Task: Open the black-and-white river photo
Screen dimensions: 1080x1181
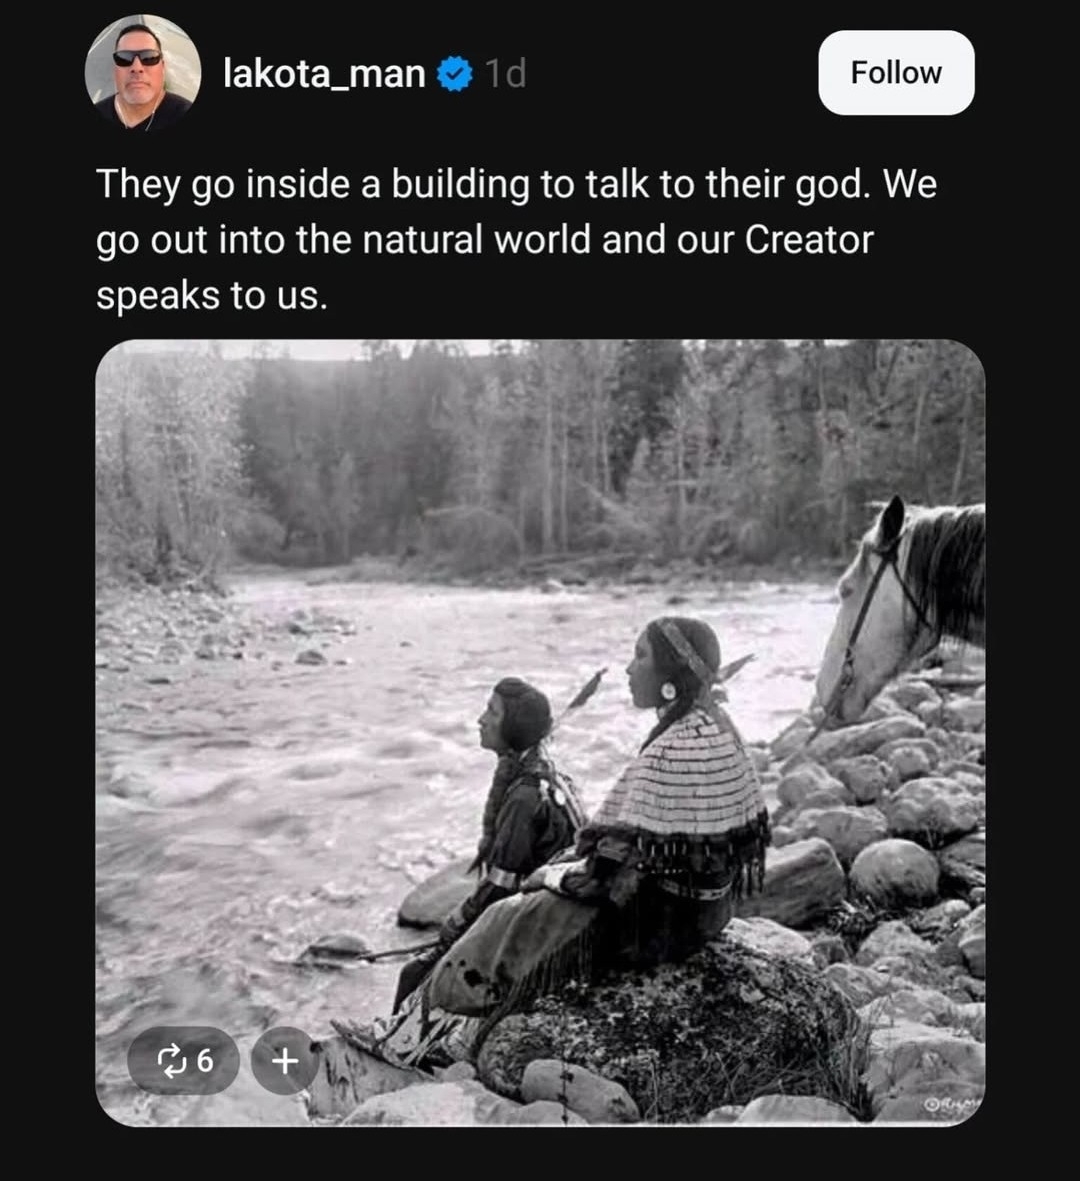Action: (540, 700)
